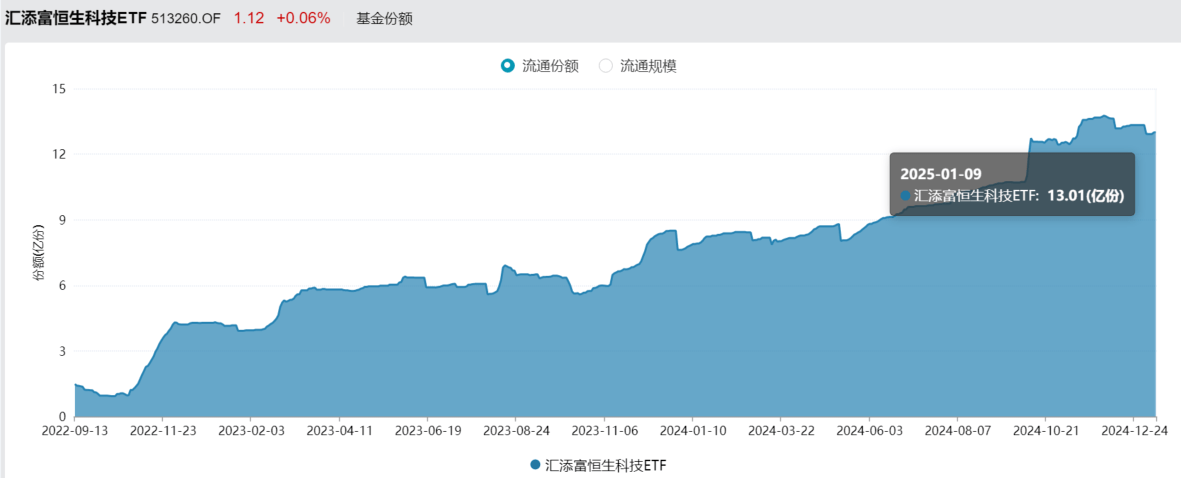The width and height of the screenshot is (1181, 478).
Task: Click the x-axis date 2024-10-21
Action: click(x=1045, y=431)
